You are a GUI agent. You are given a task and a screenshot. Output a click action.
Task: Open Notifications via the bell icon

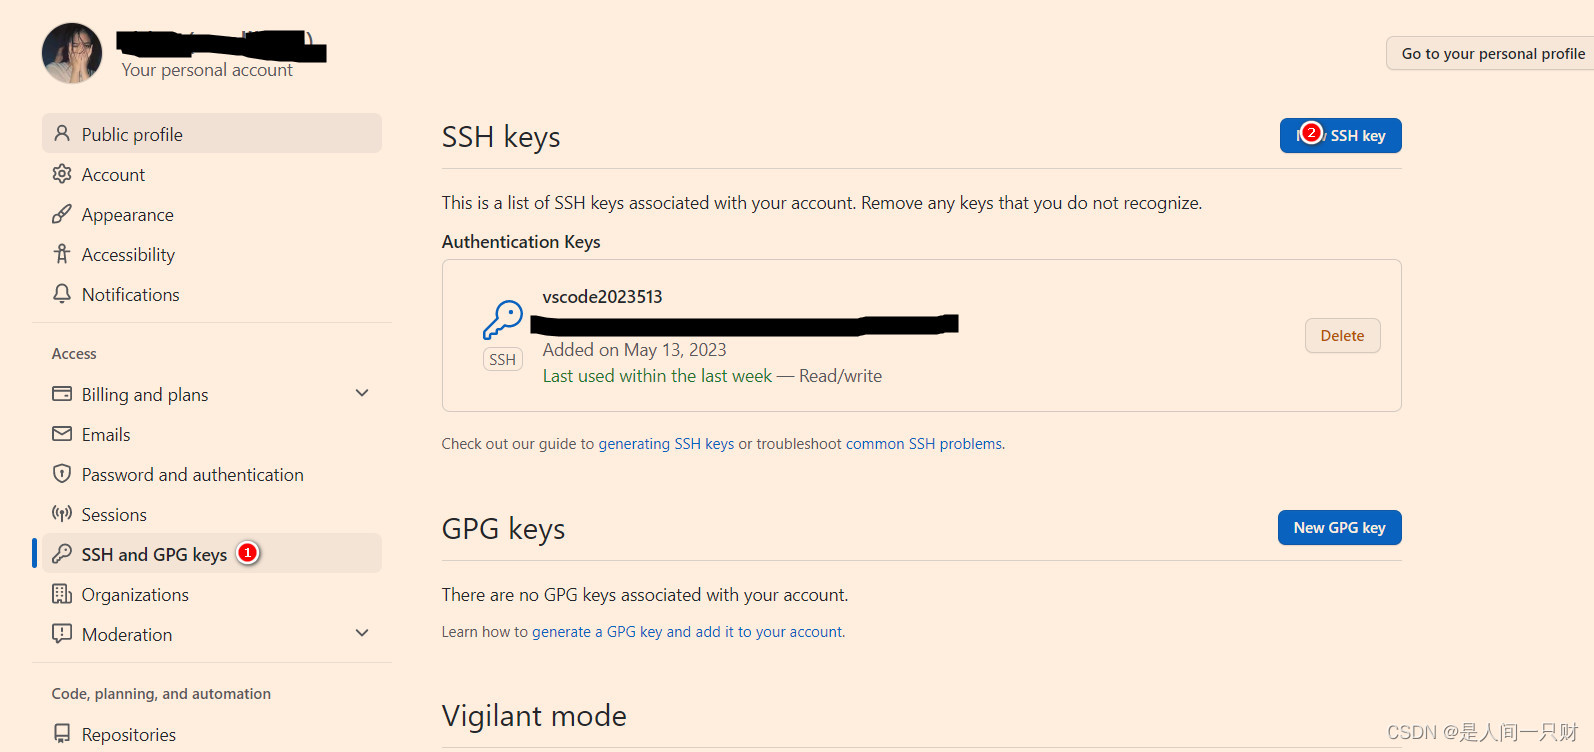pos(62,294)
